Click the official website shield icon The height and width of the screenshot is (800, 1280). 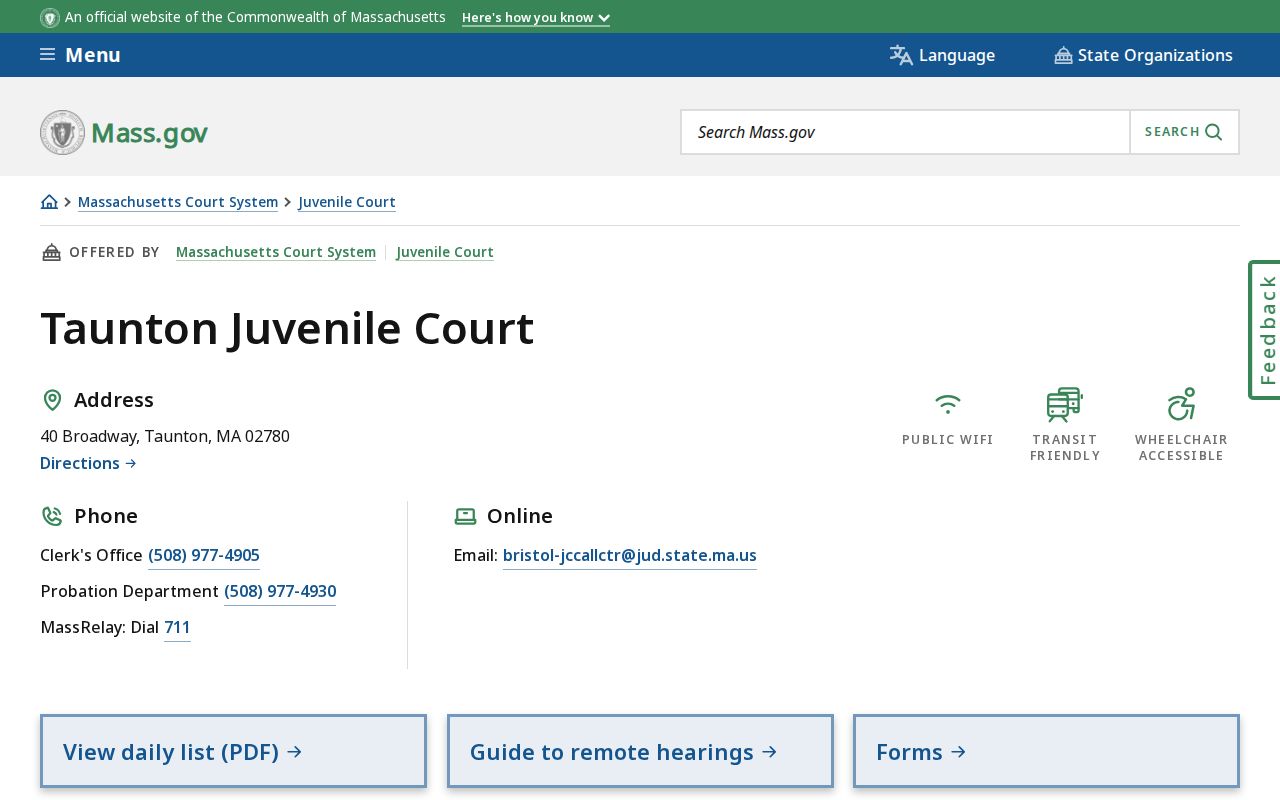click(50, 17)
